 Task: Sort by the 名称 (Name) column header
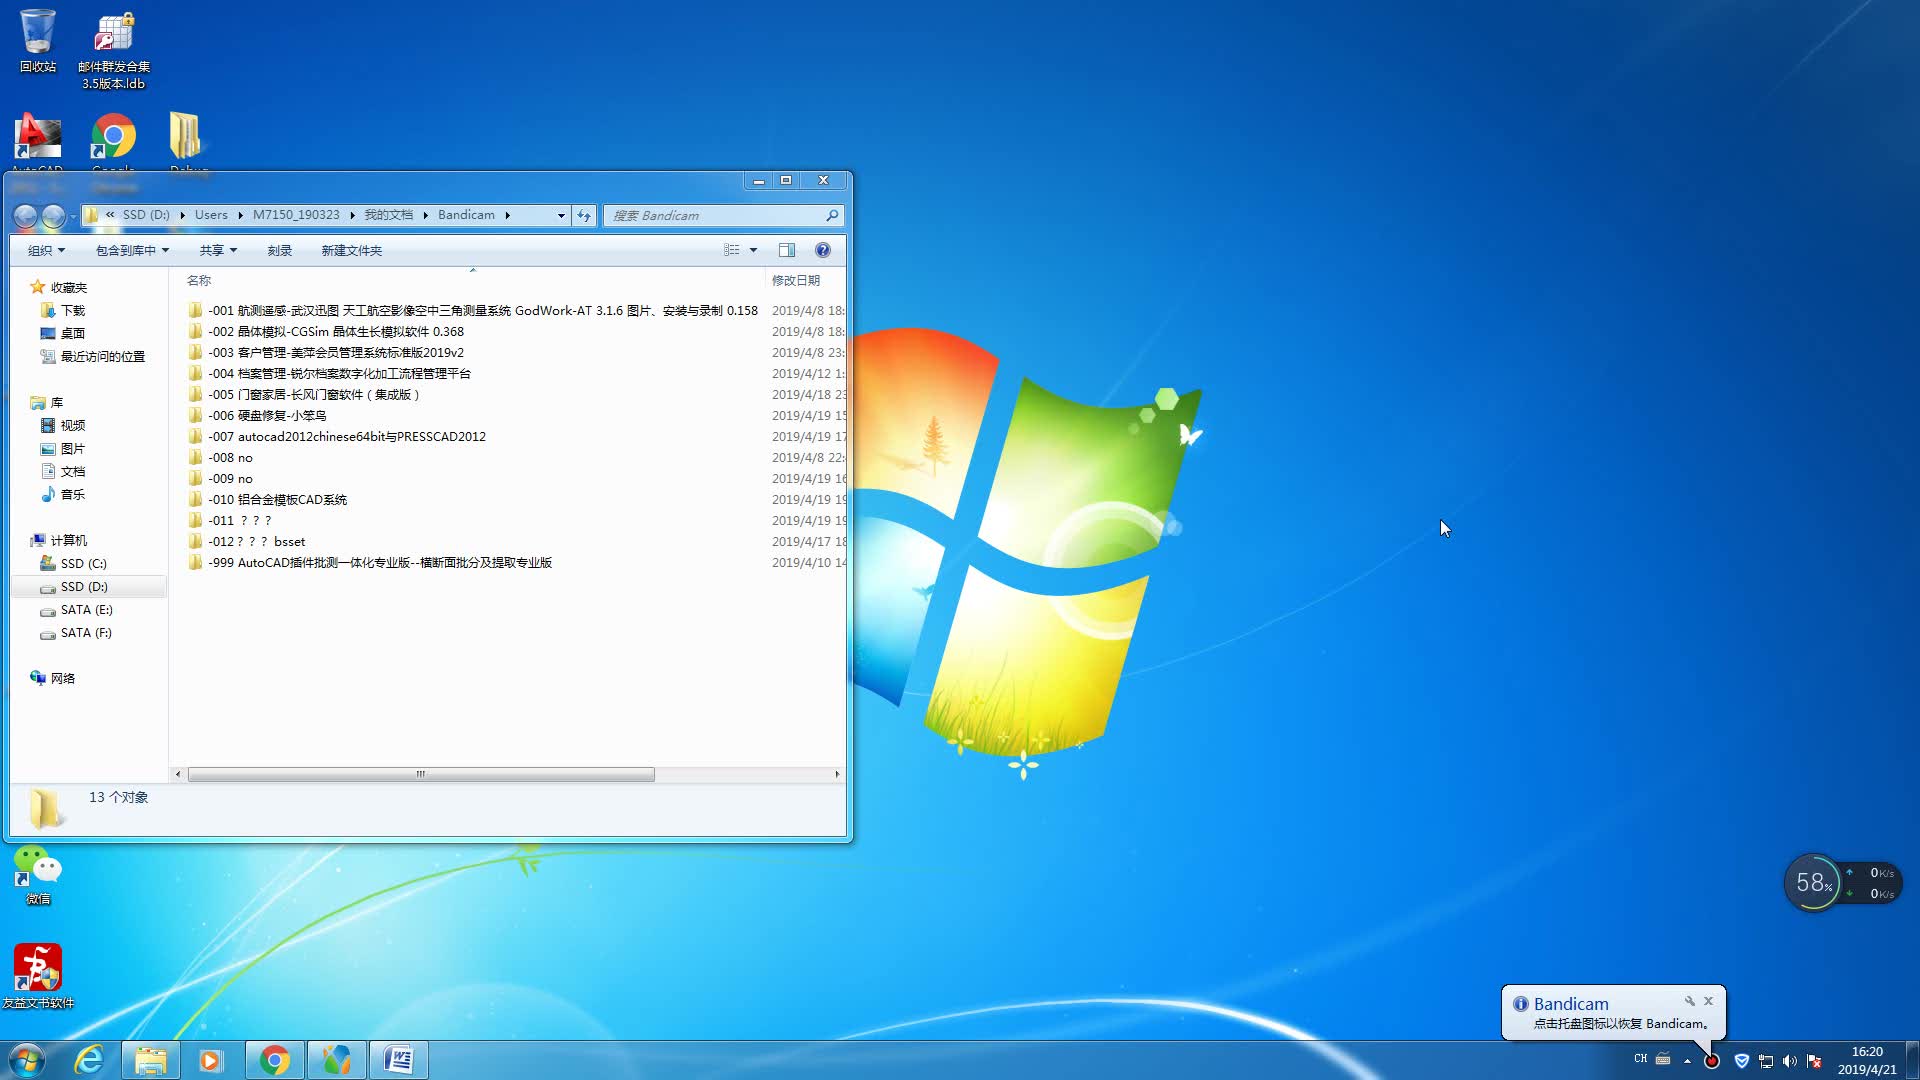199,280
